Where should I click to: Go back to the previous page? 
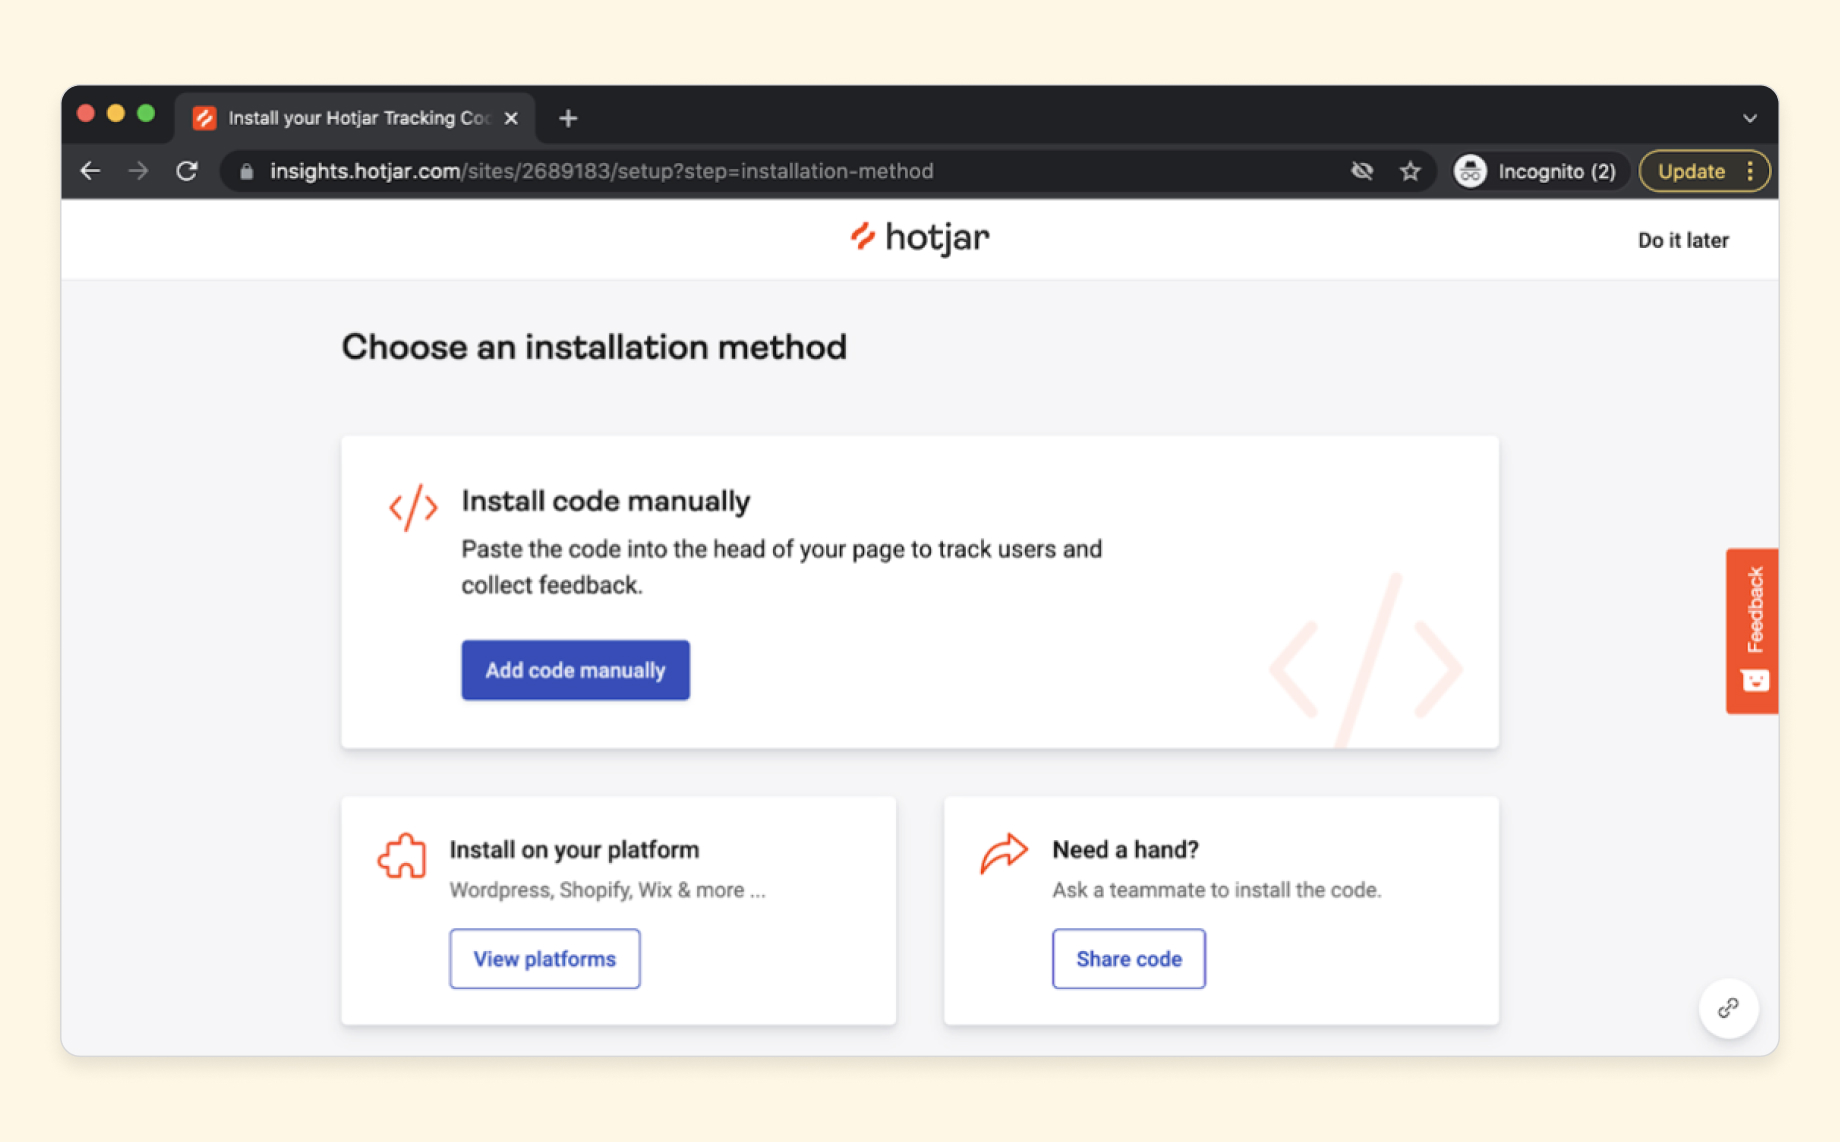click(91, 171)
